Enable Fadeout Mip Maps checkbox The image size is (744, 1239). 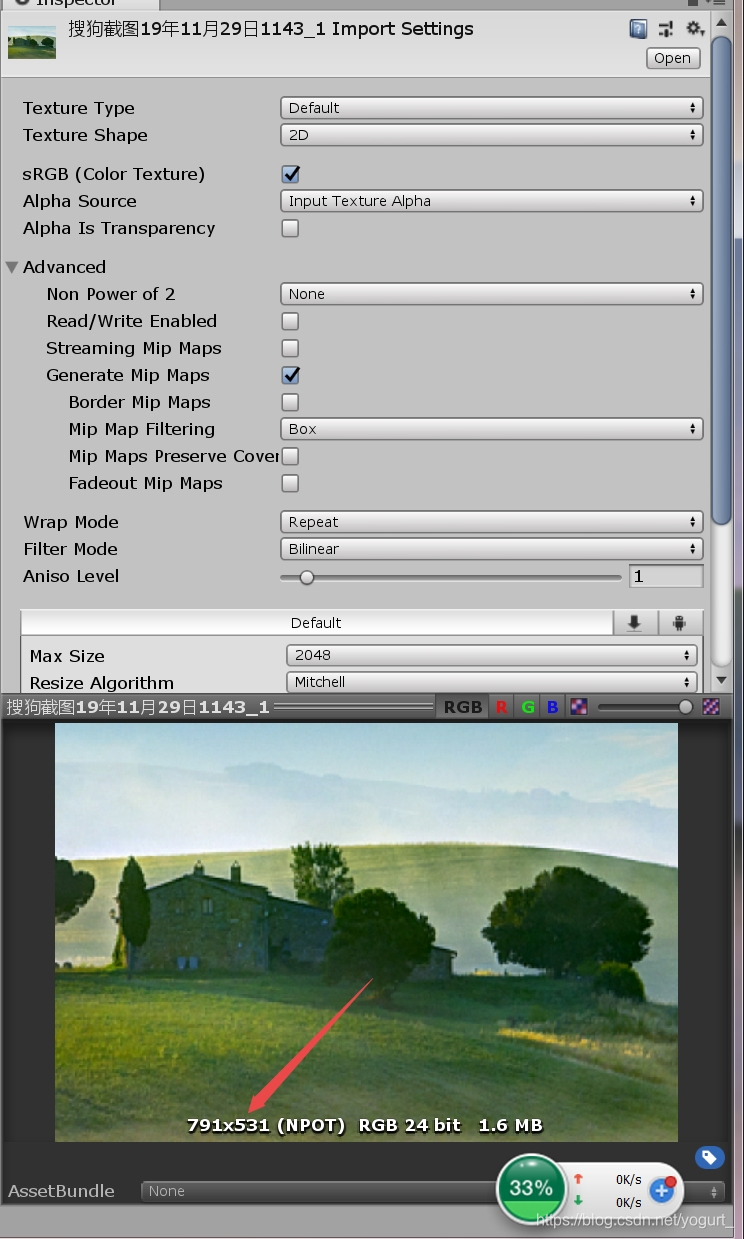coord(291,483)
